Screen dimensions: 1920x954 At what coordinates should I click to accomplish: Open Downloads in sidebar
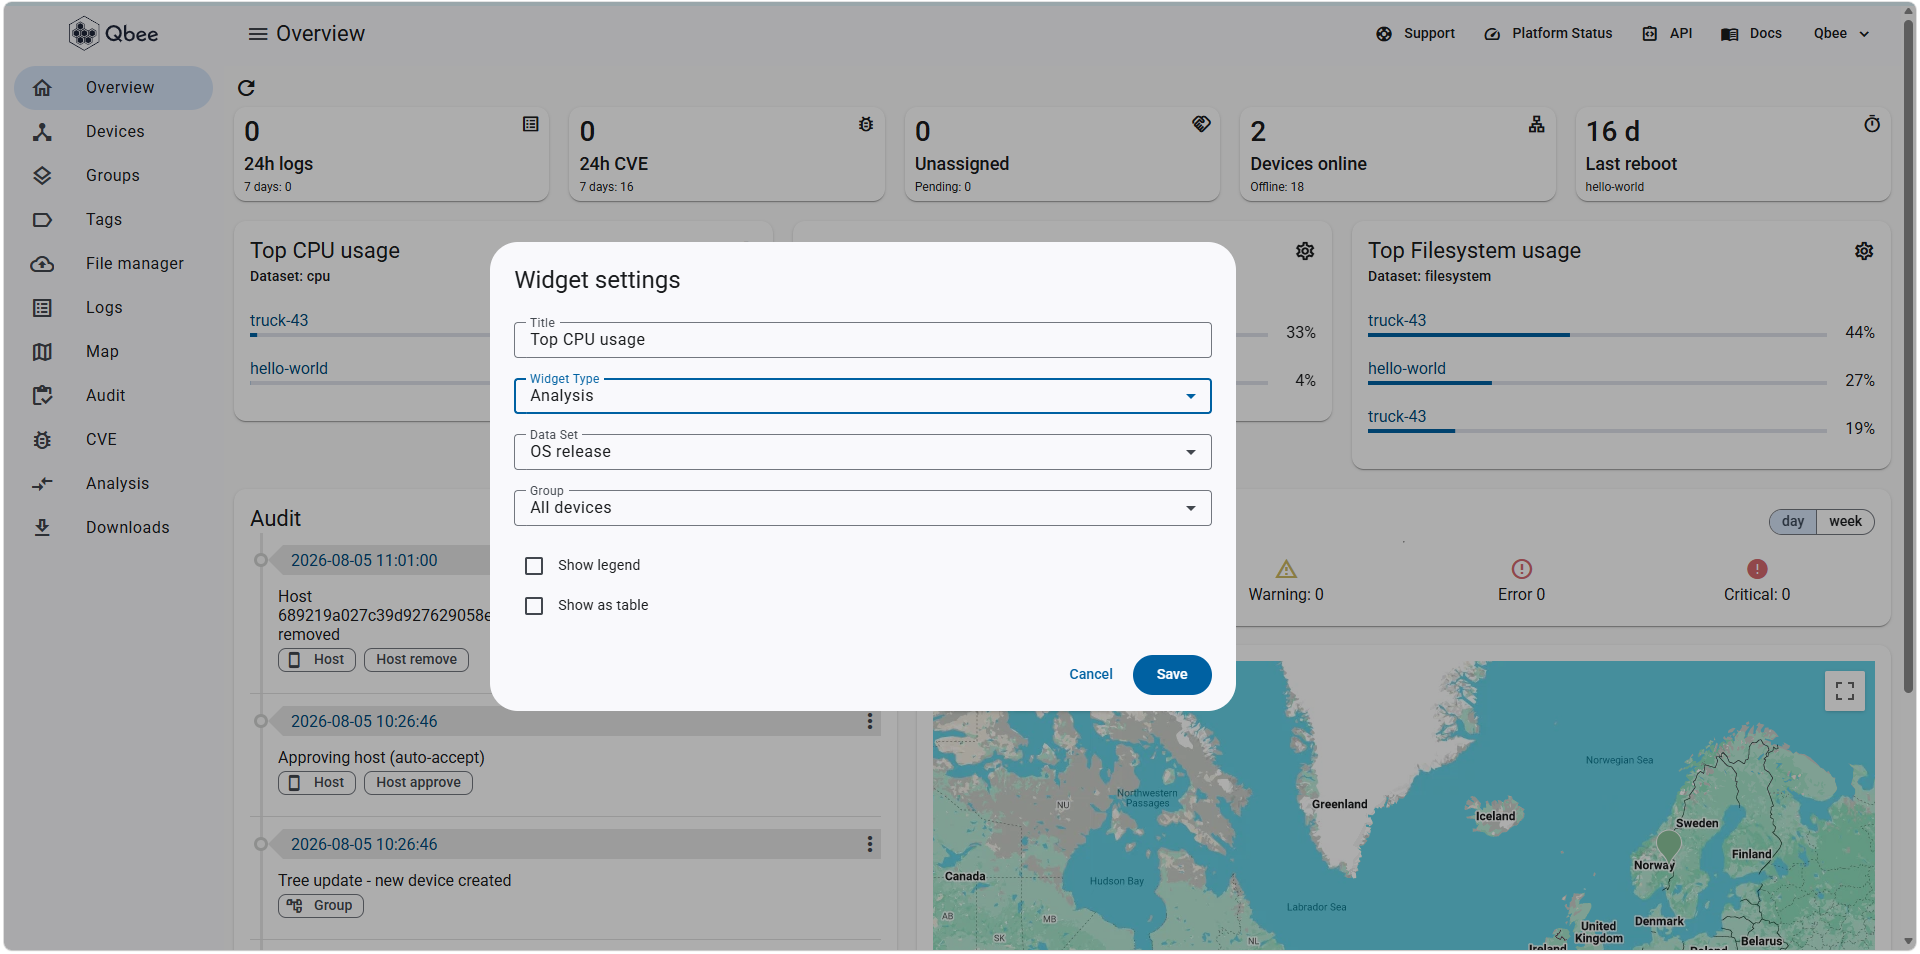tap(113, 528)
